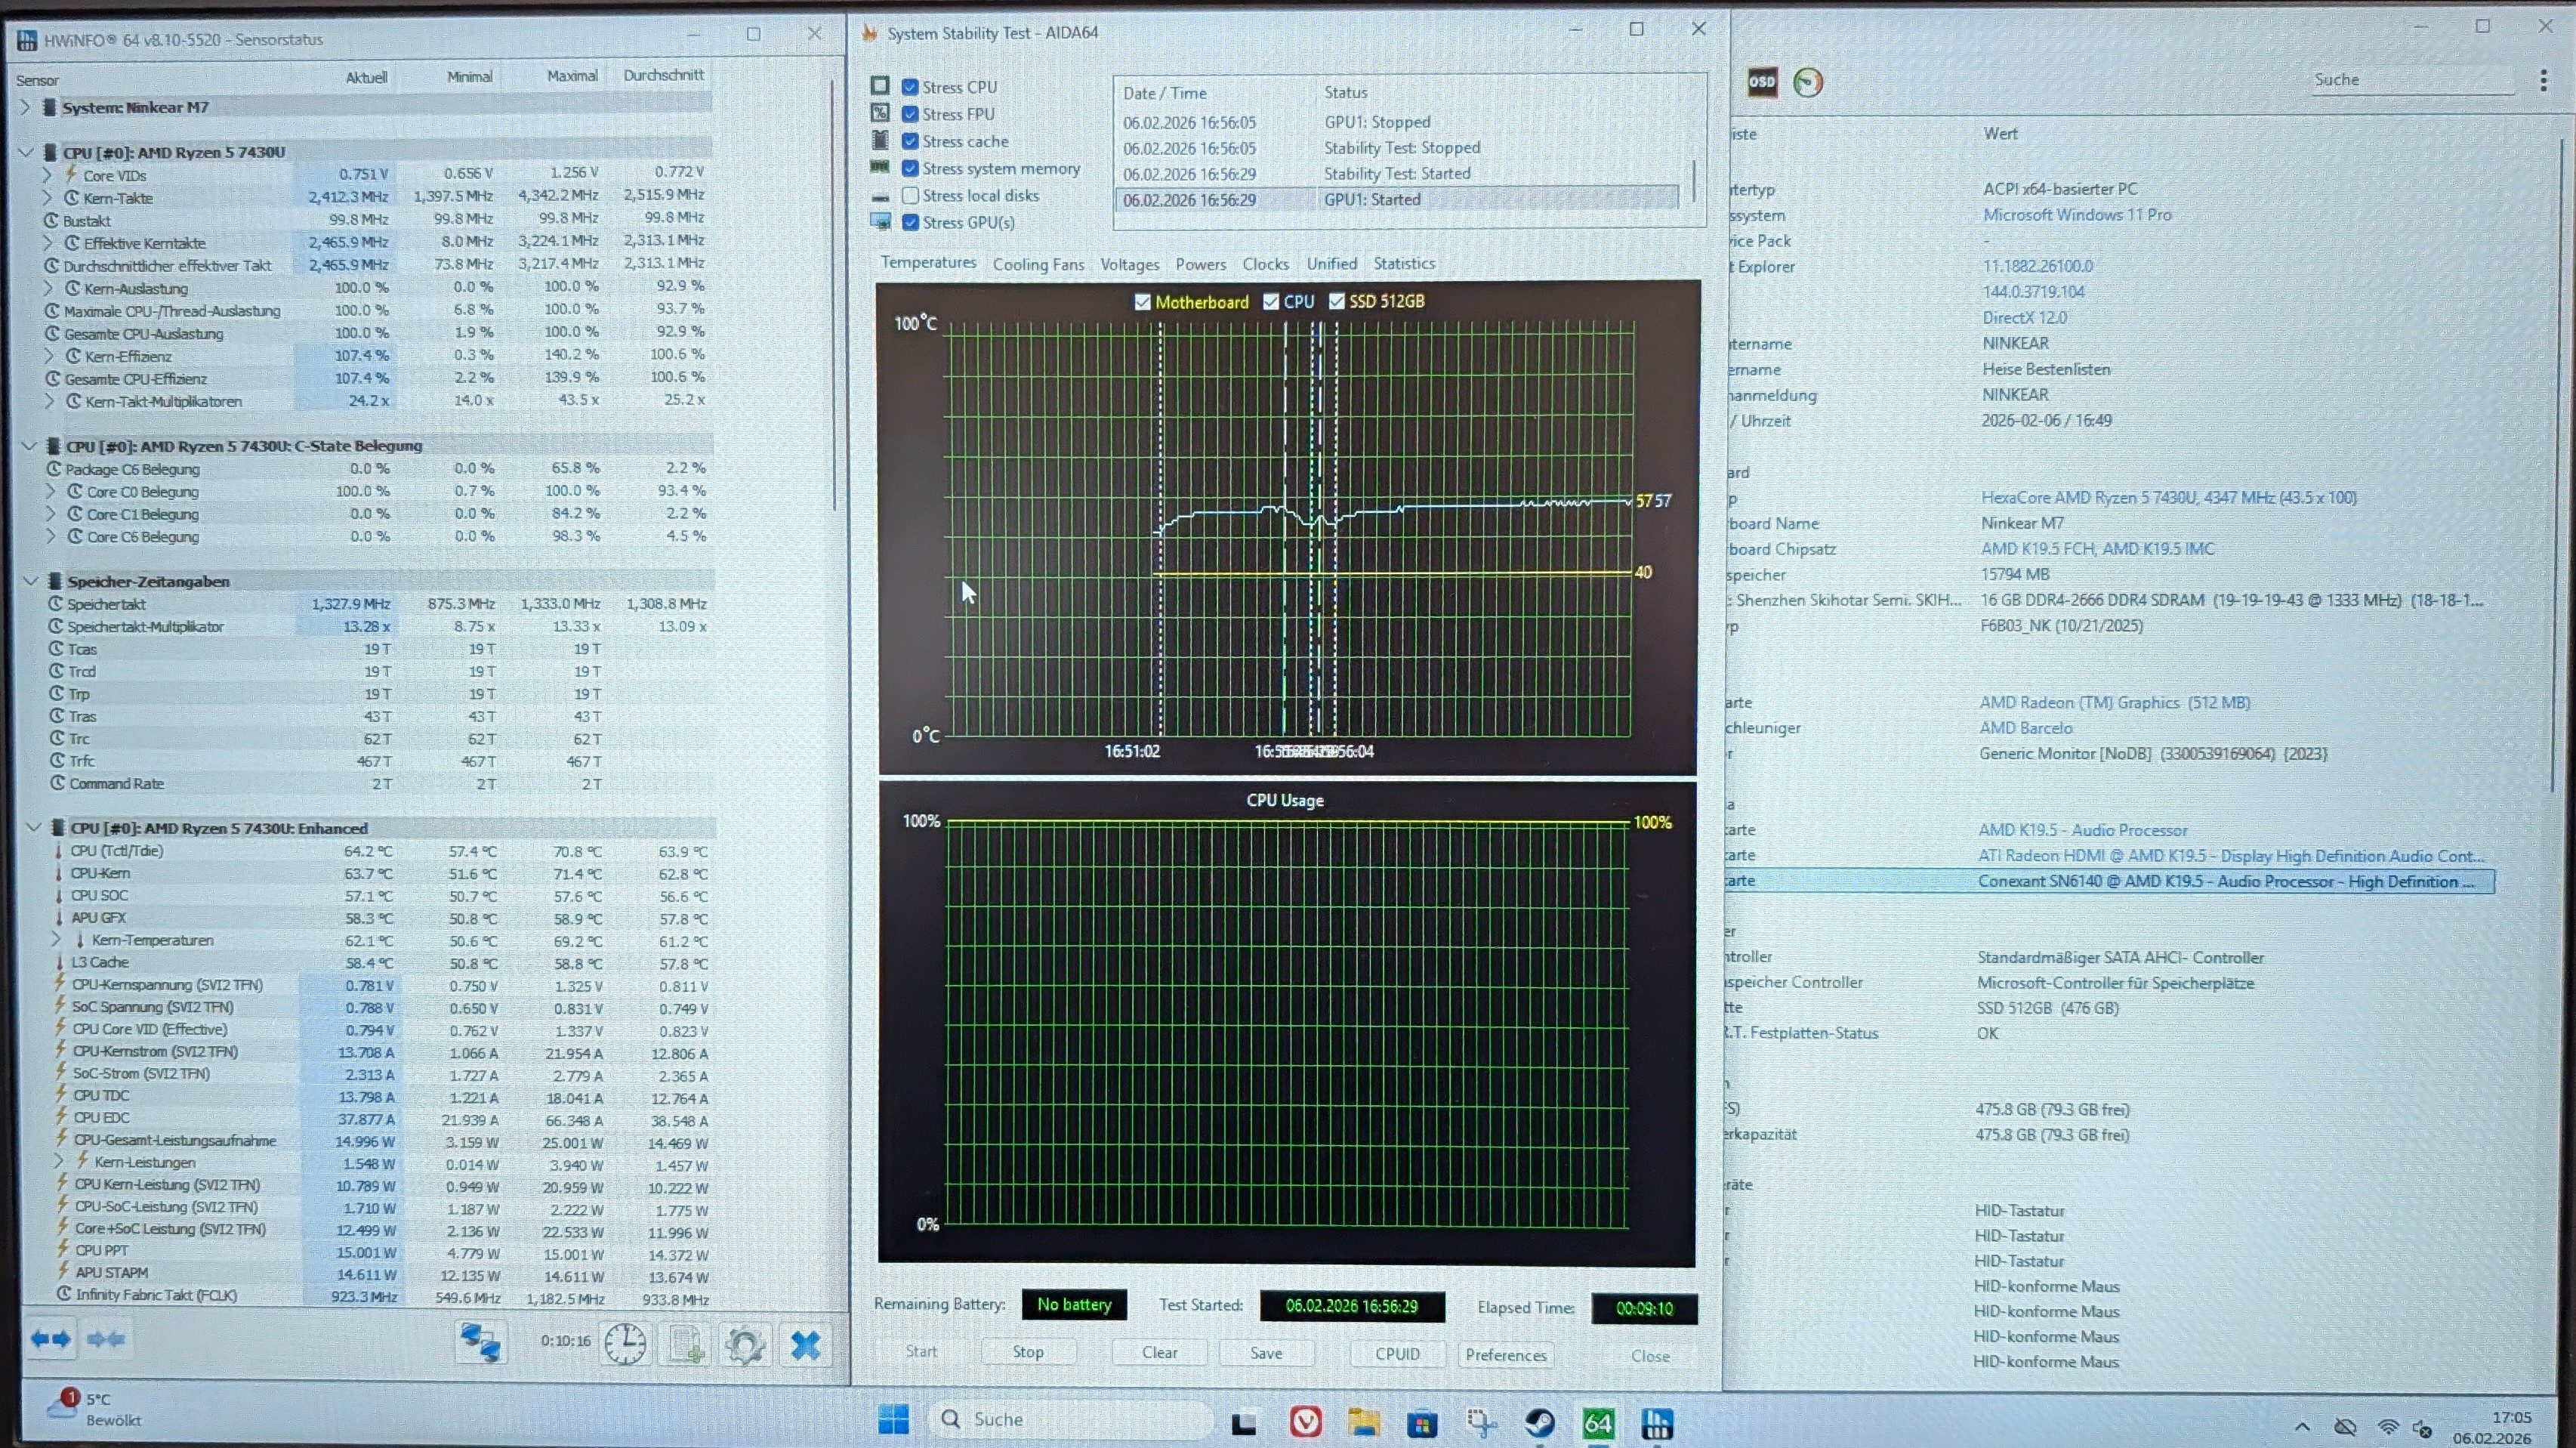The image size is (2576, 1448).
Task: Expand the System: Ninkear M7 sensor group
Action: (25, 107)
